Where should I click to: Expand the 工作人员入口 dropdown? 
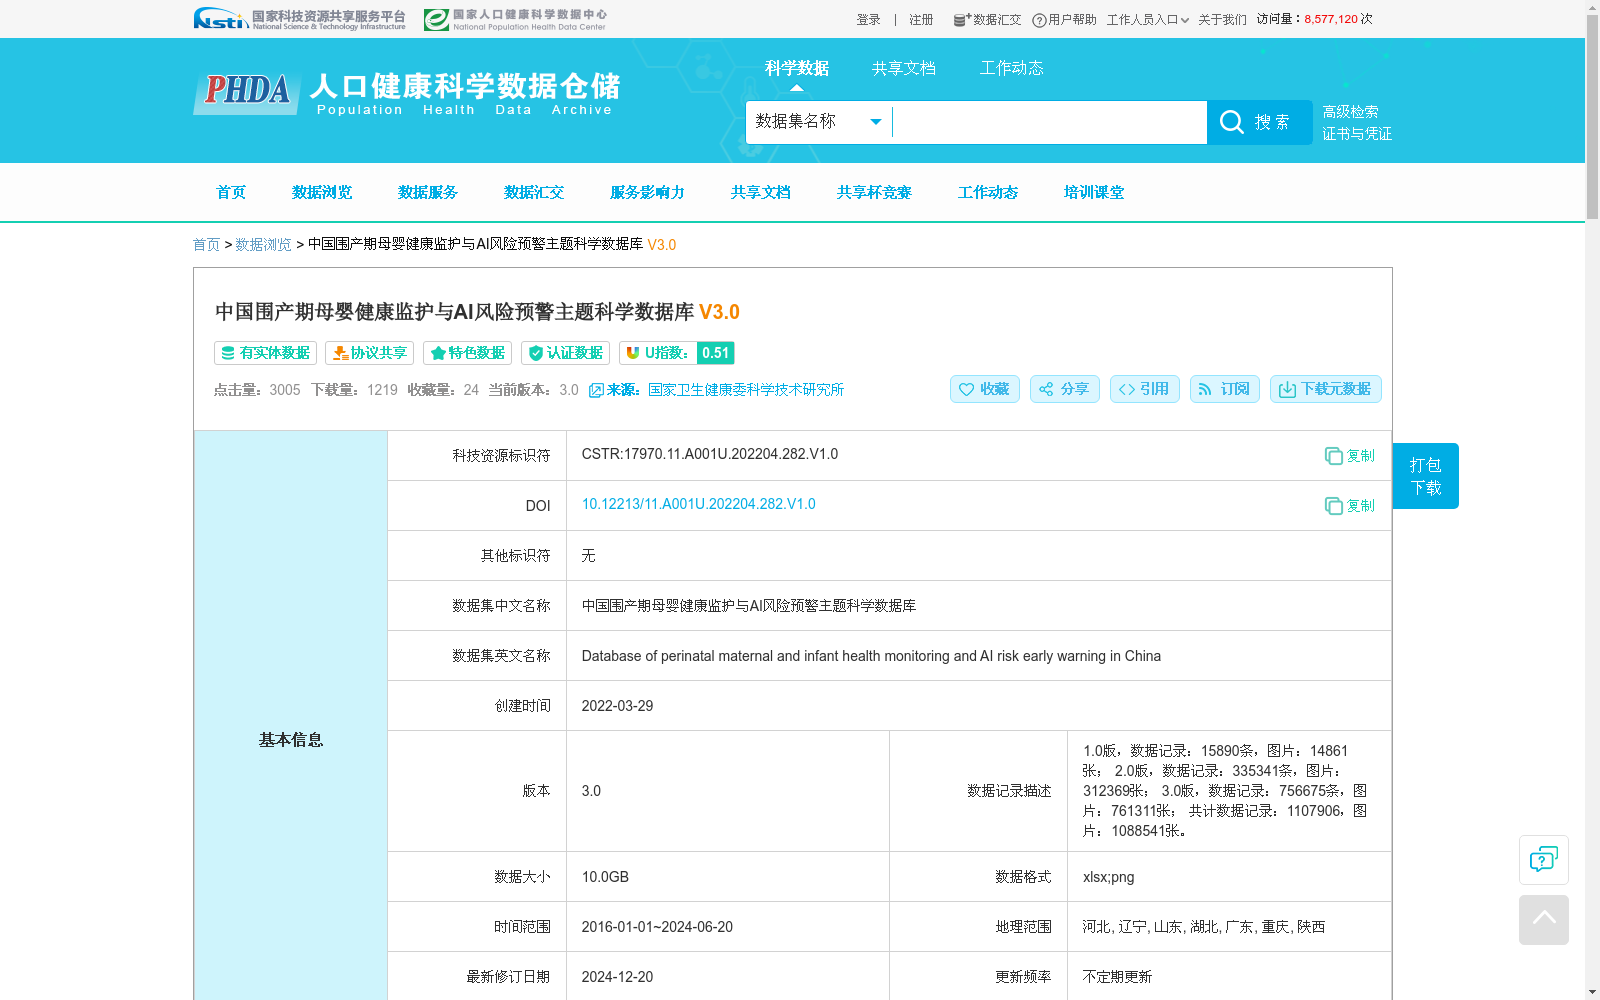1147,20
